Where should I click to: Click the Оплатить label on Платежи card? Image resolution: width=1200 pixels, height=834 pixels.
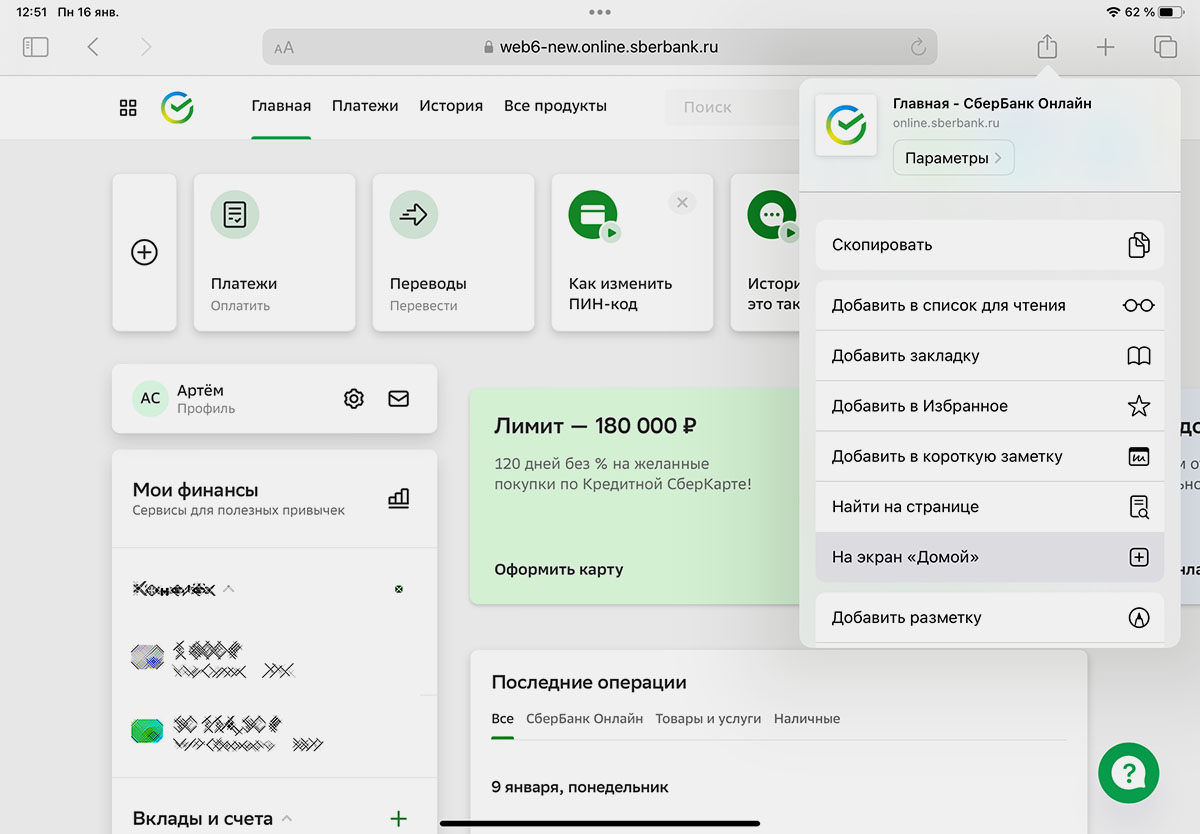(240, 306)
